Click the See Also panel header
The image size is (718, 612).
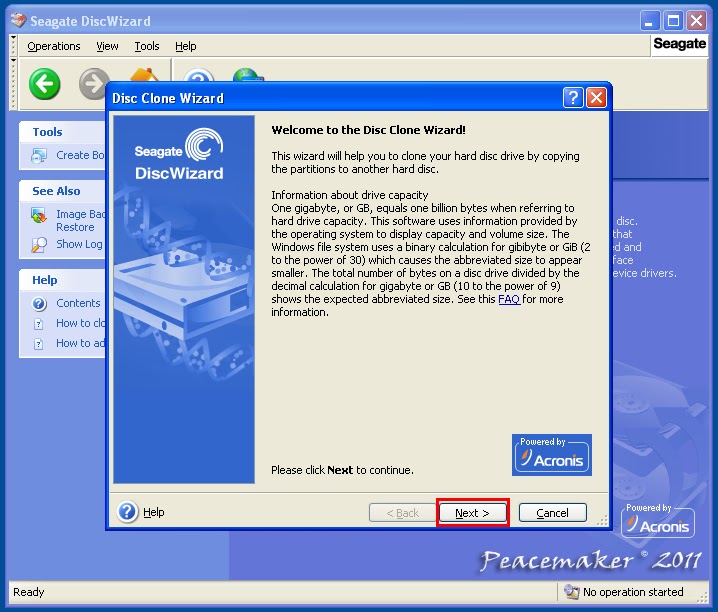click(62, 191)
